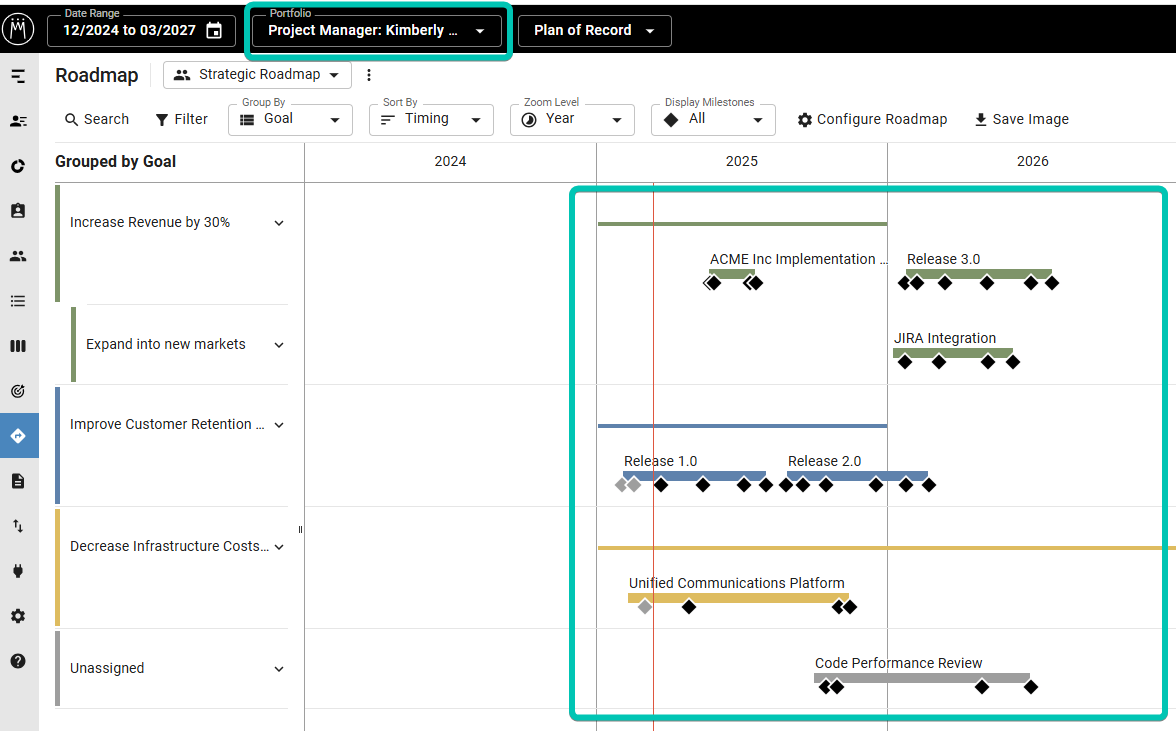Open the Group By Goal dropdown
This screenshot has height=731, width=1176.
(290, 120)
